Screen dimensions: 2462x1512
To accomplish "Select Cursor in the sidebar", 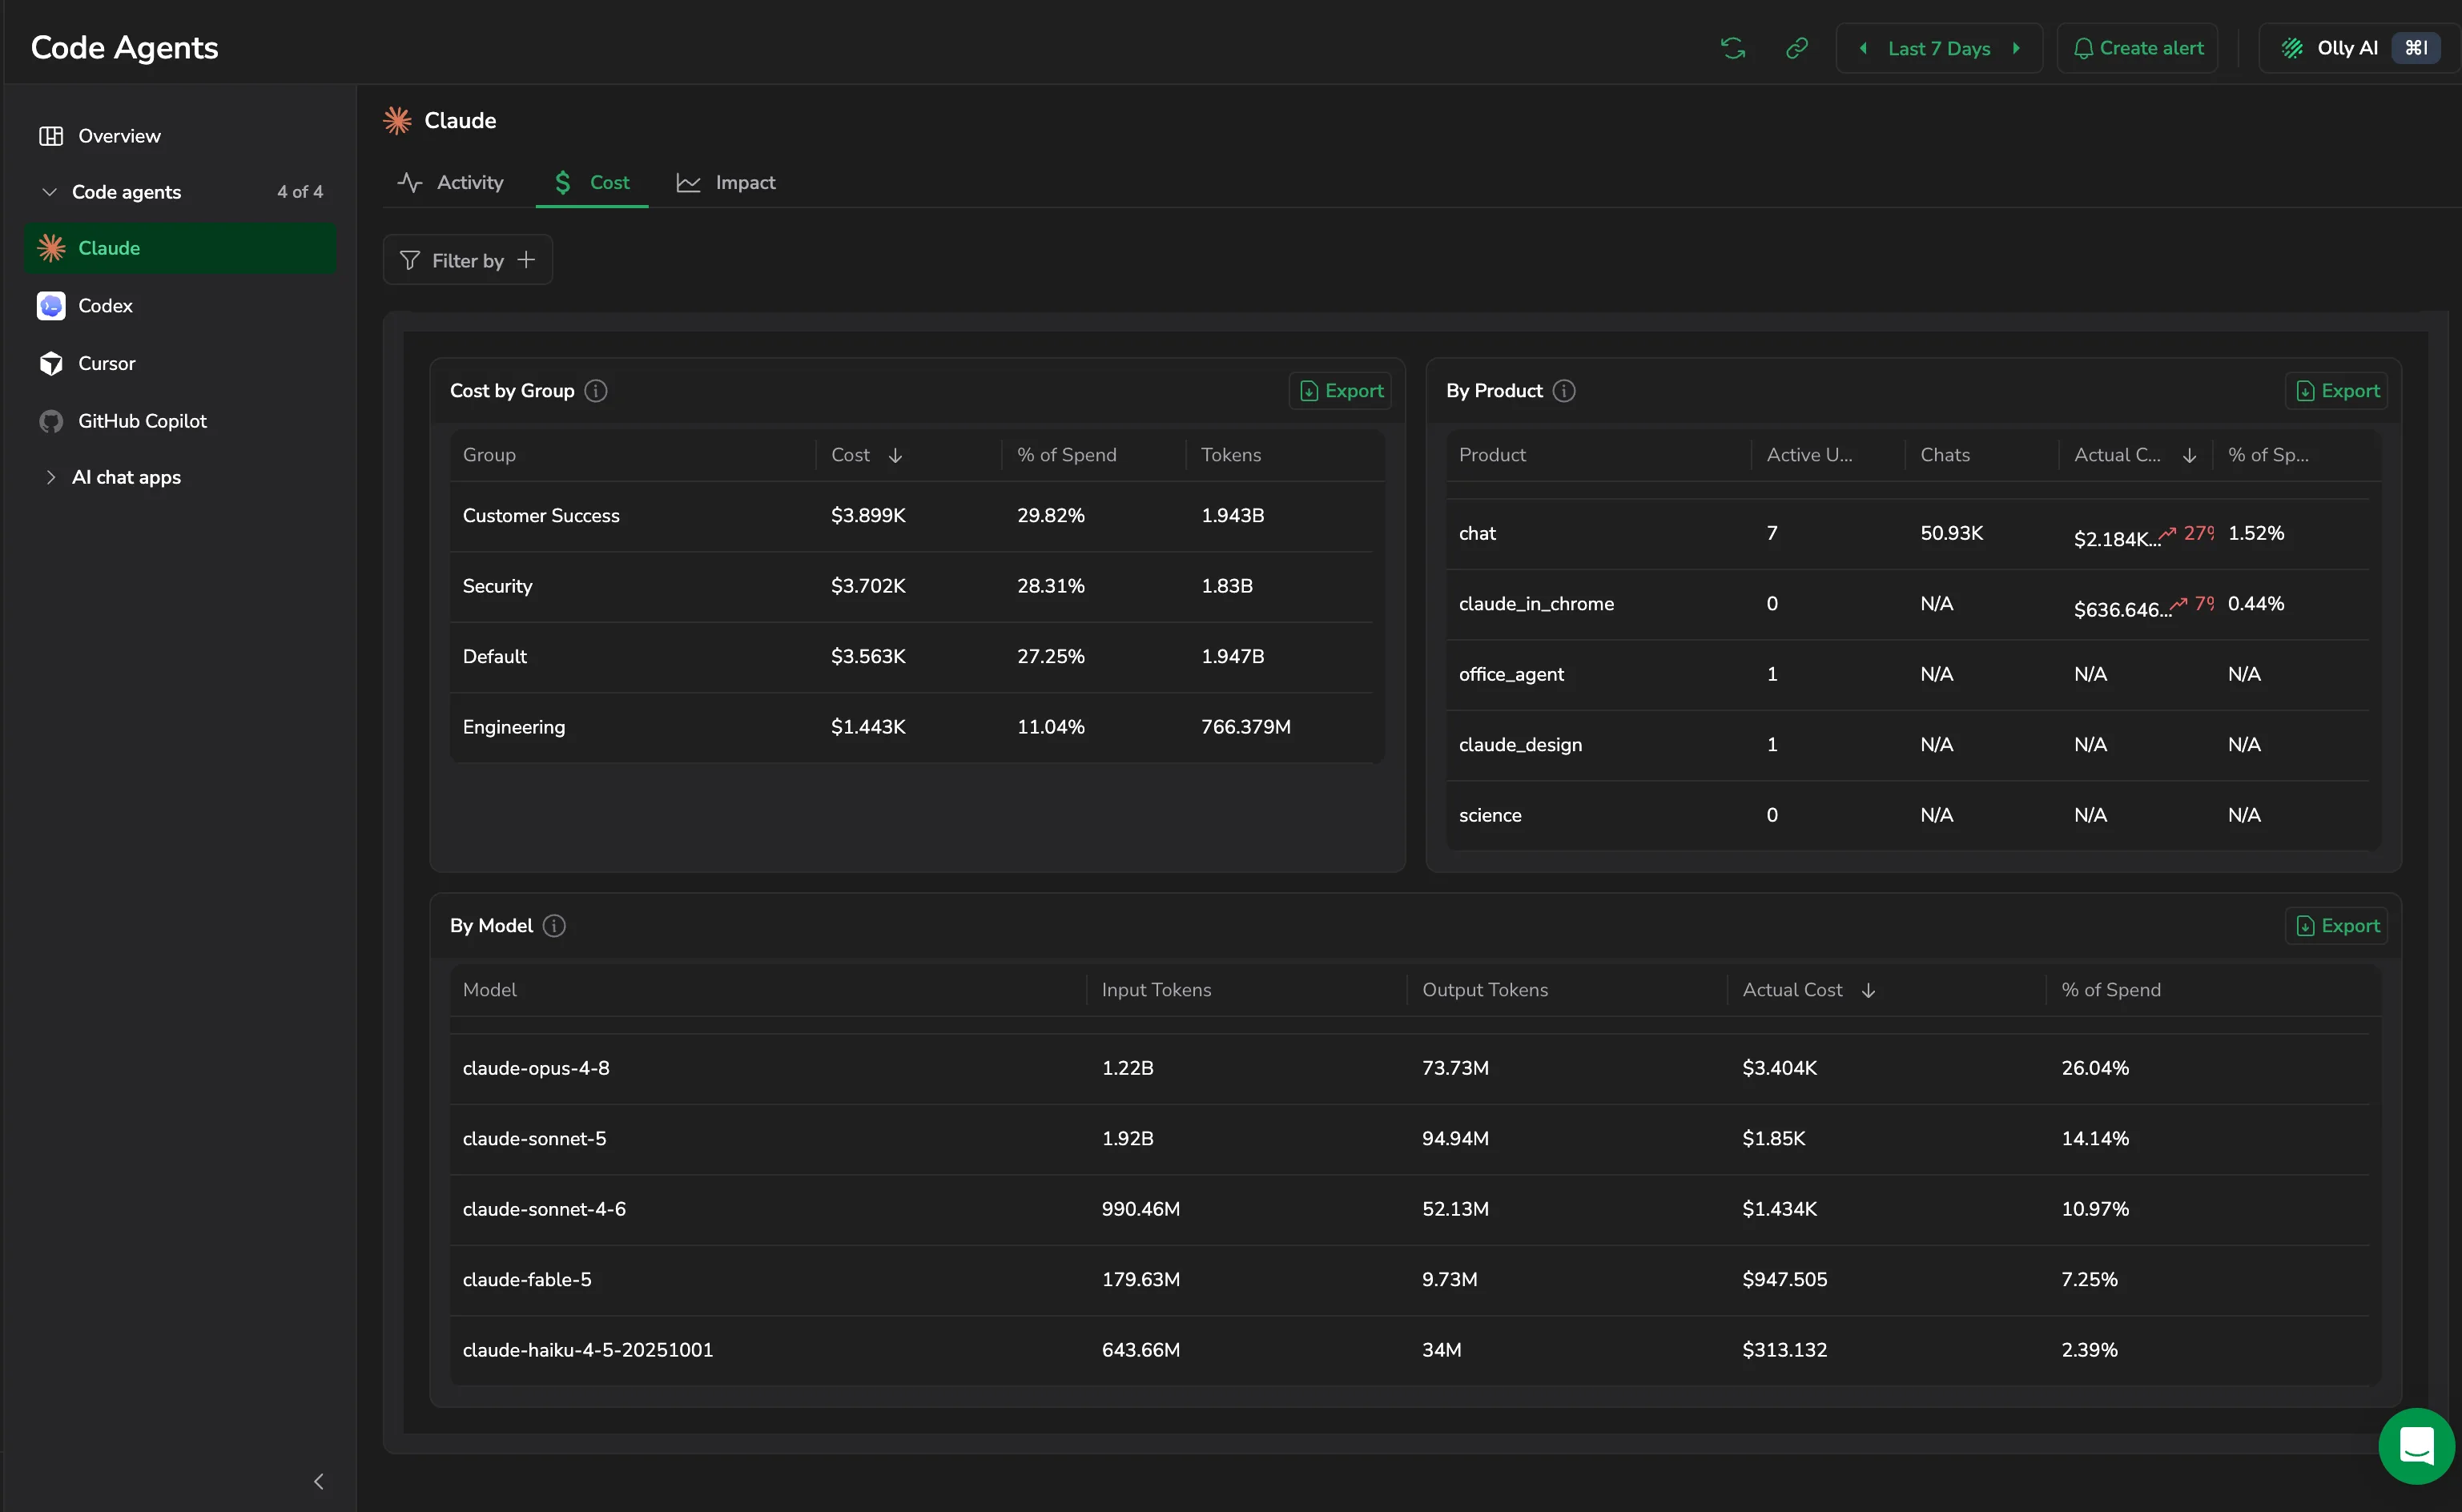I will tap(180, 363).
